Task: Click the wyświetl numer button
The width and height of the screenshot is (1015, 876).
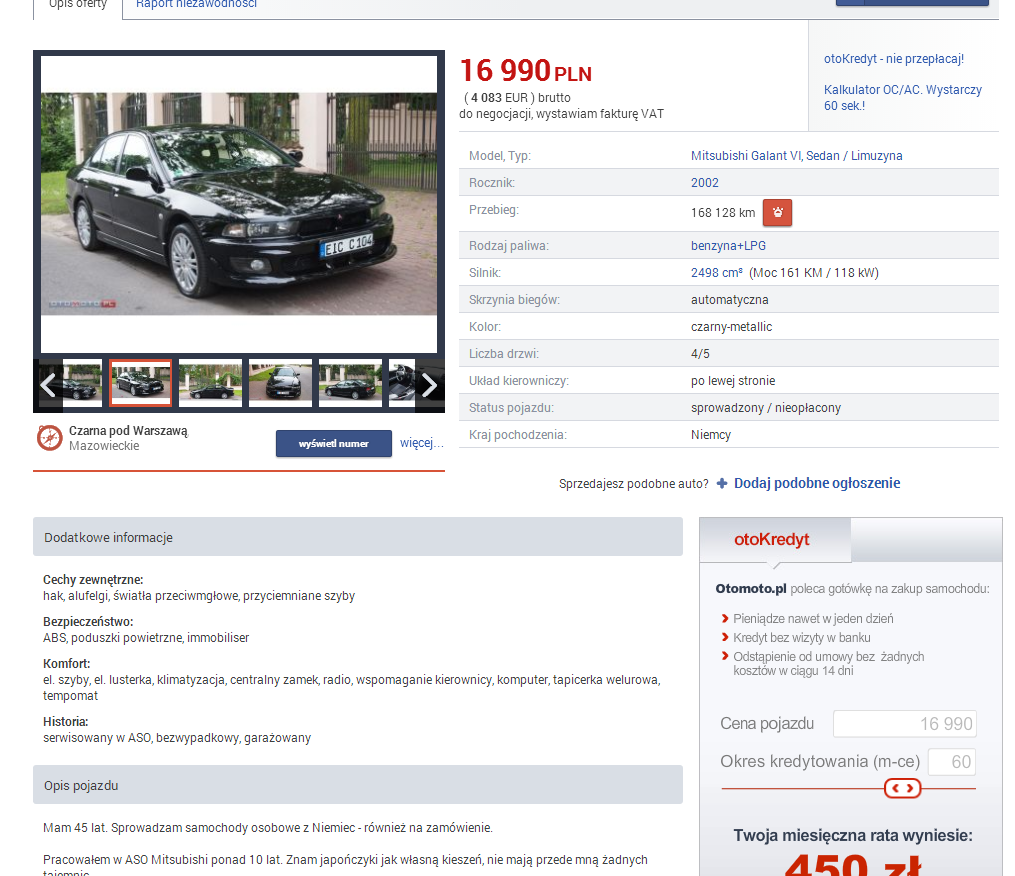Action: tap(333, 444)
